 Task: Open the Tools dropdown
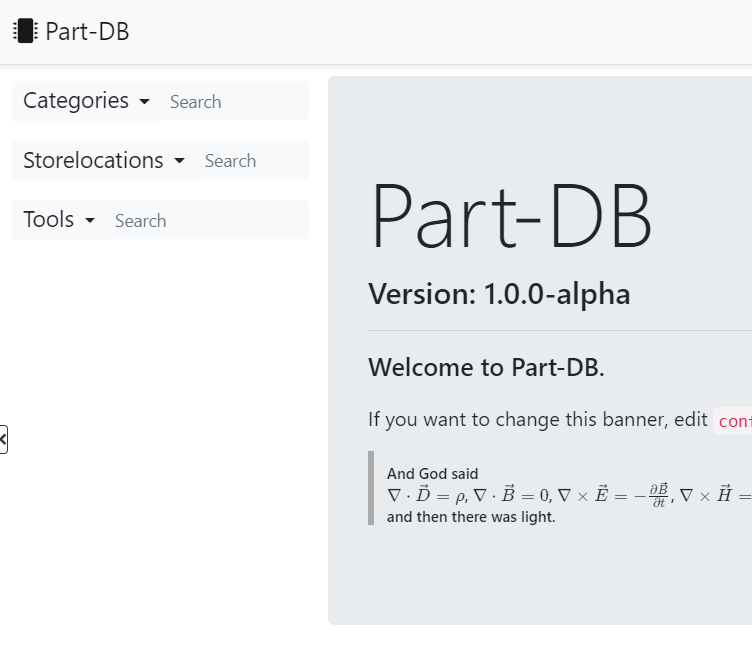tap(59, 220)
